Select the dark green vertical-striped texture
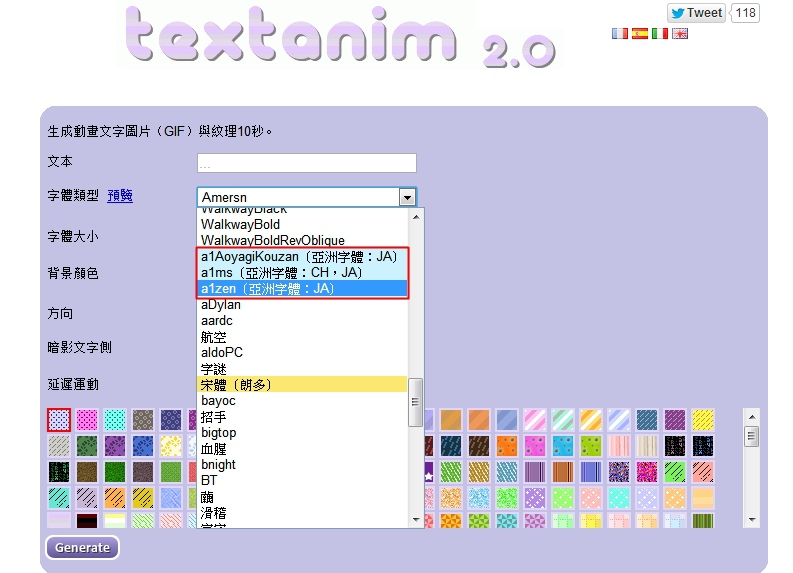Viewport: 793px width, 573px height. click(x=703, y=520)
